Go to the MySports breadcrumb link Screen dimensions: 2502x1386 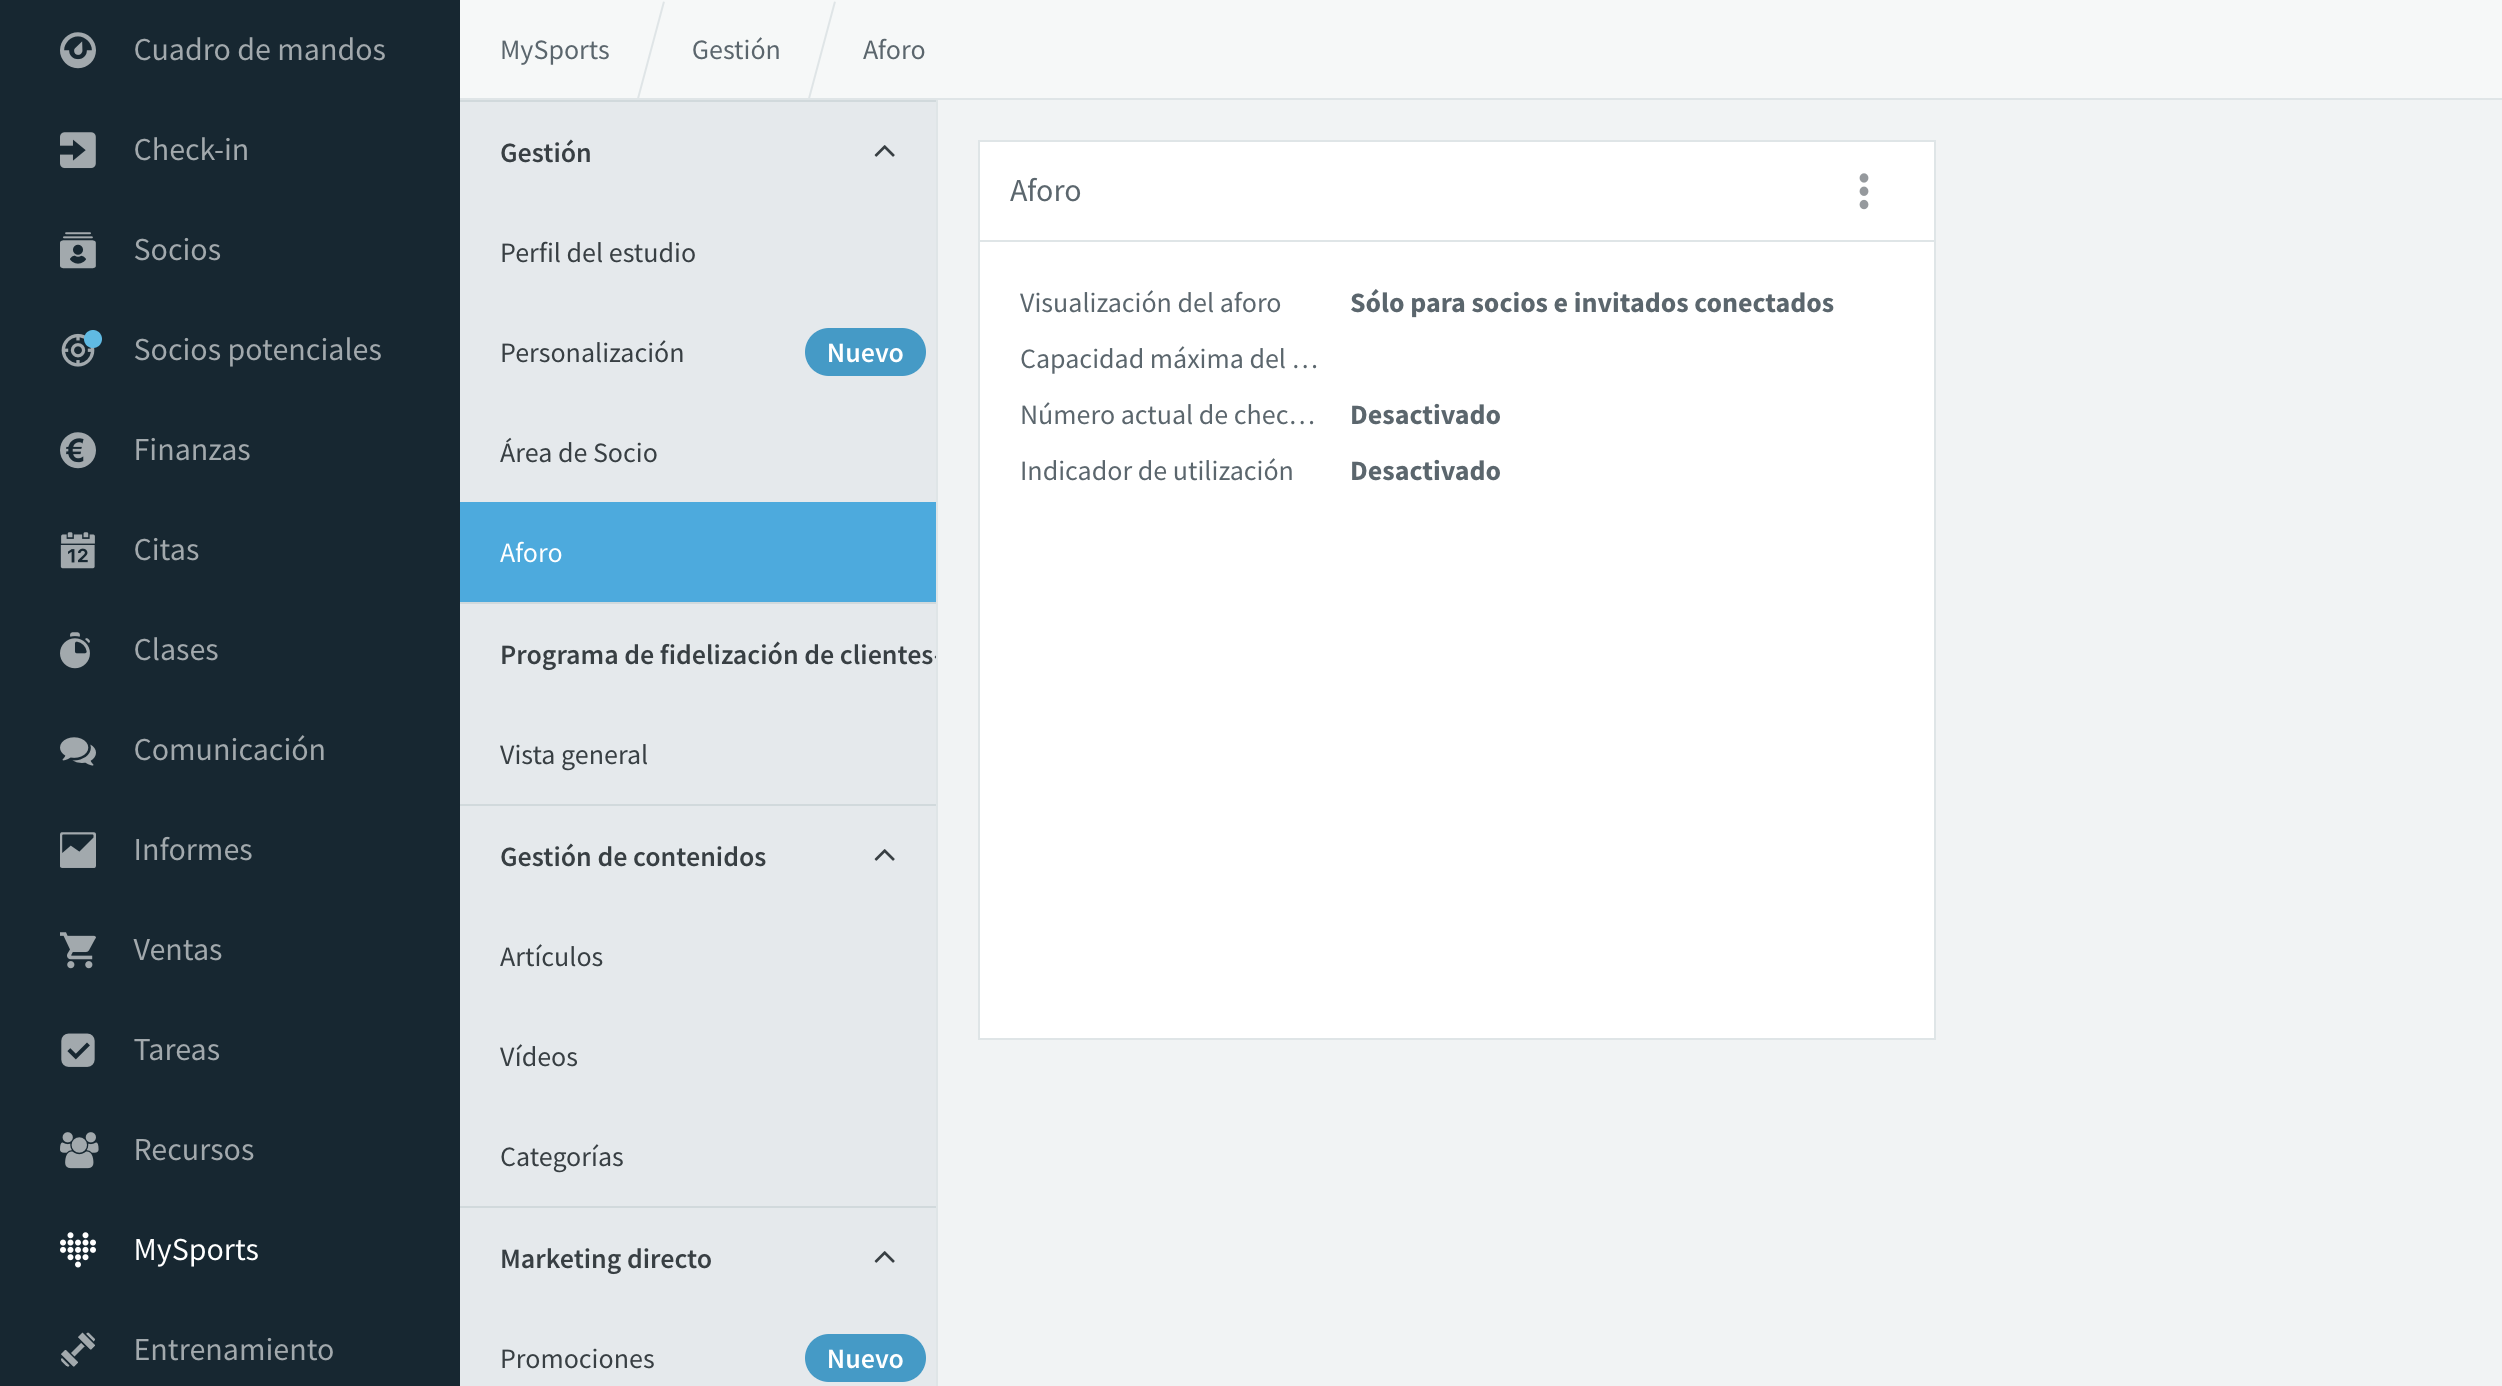pyautogui.click(x=555, y=50)
